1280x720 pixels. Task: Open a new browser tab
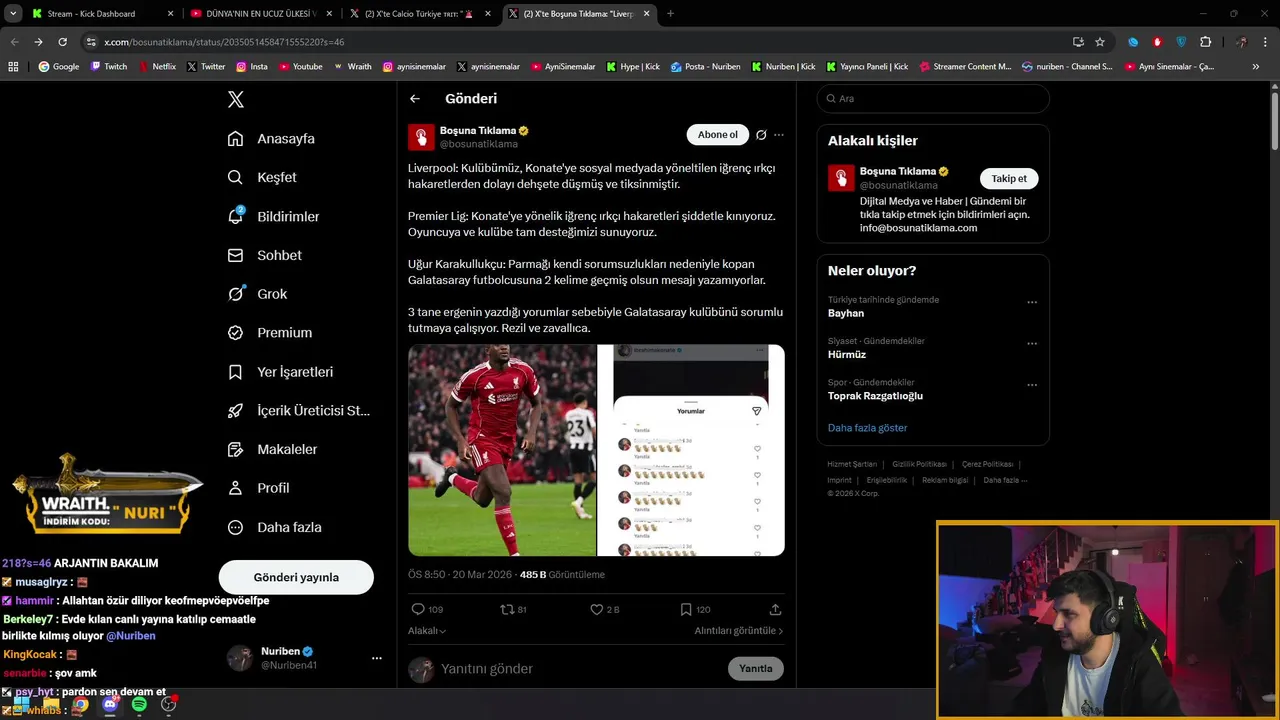pos(670,14)
